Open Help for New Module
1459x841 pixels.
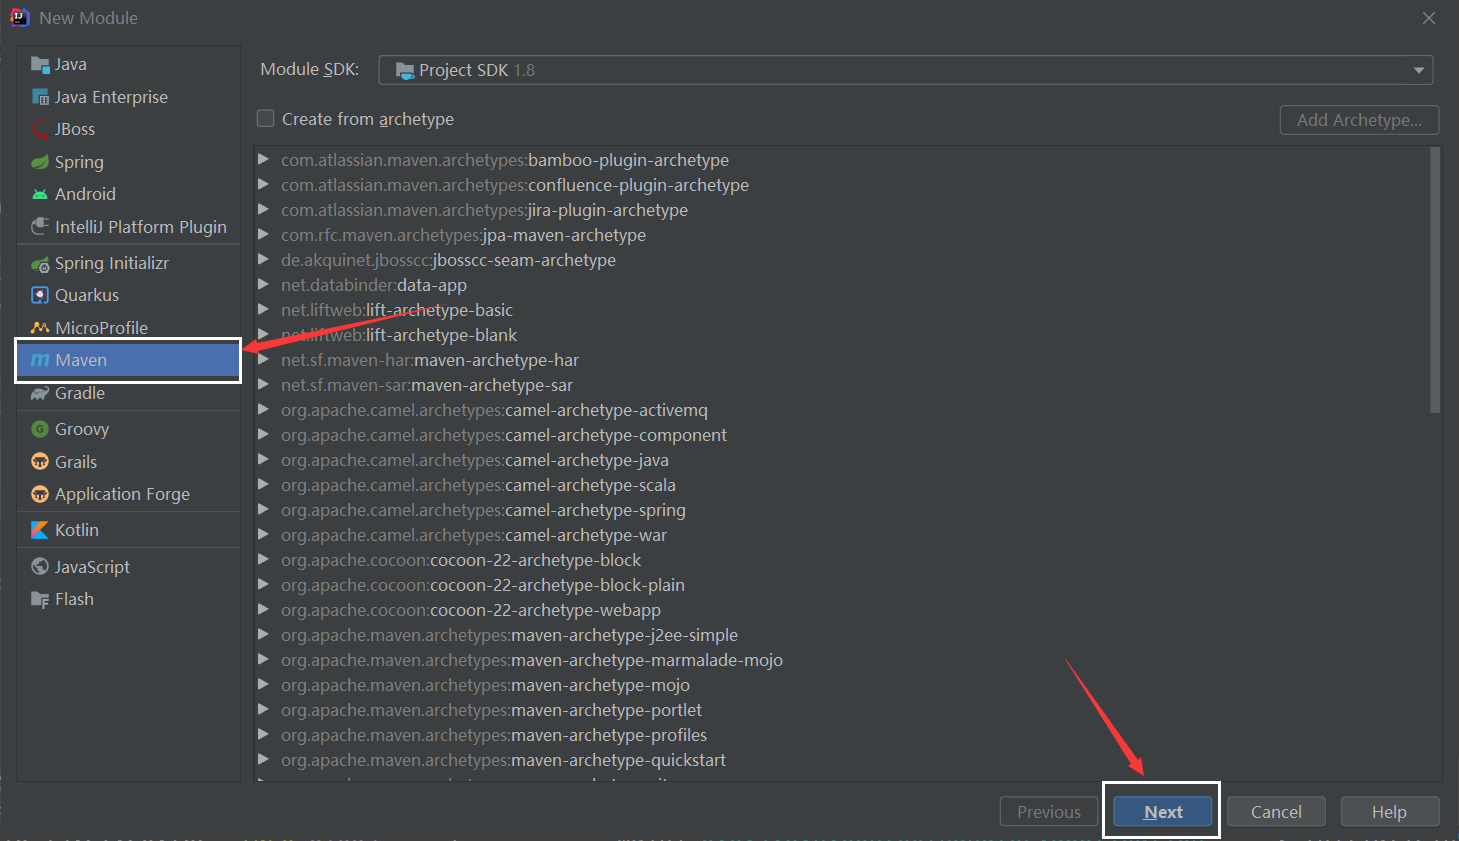1389,812
